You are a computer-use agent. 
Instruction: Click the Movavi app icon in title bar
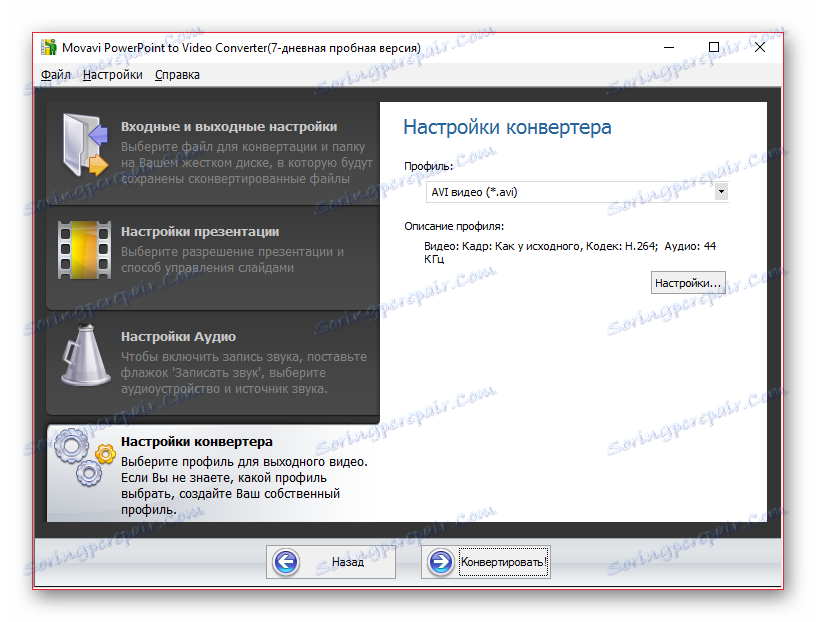[49, 47]
